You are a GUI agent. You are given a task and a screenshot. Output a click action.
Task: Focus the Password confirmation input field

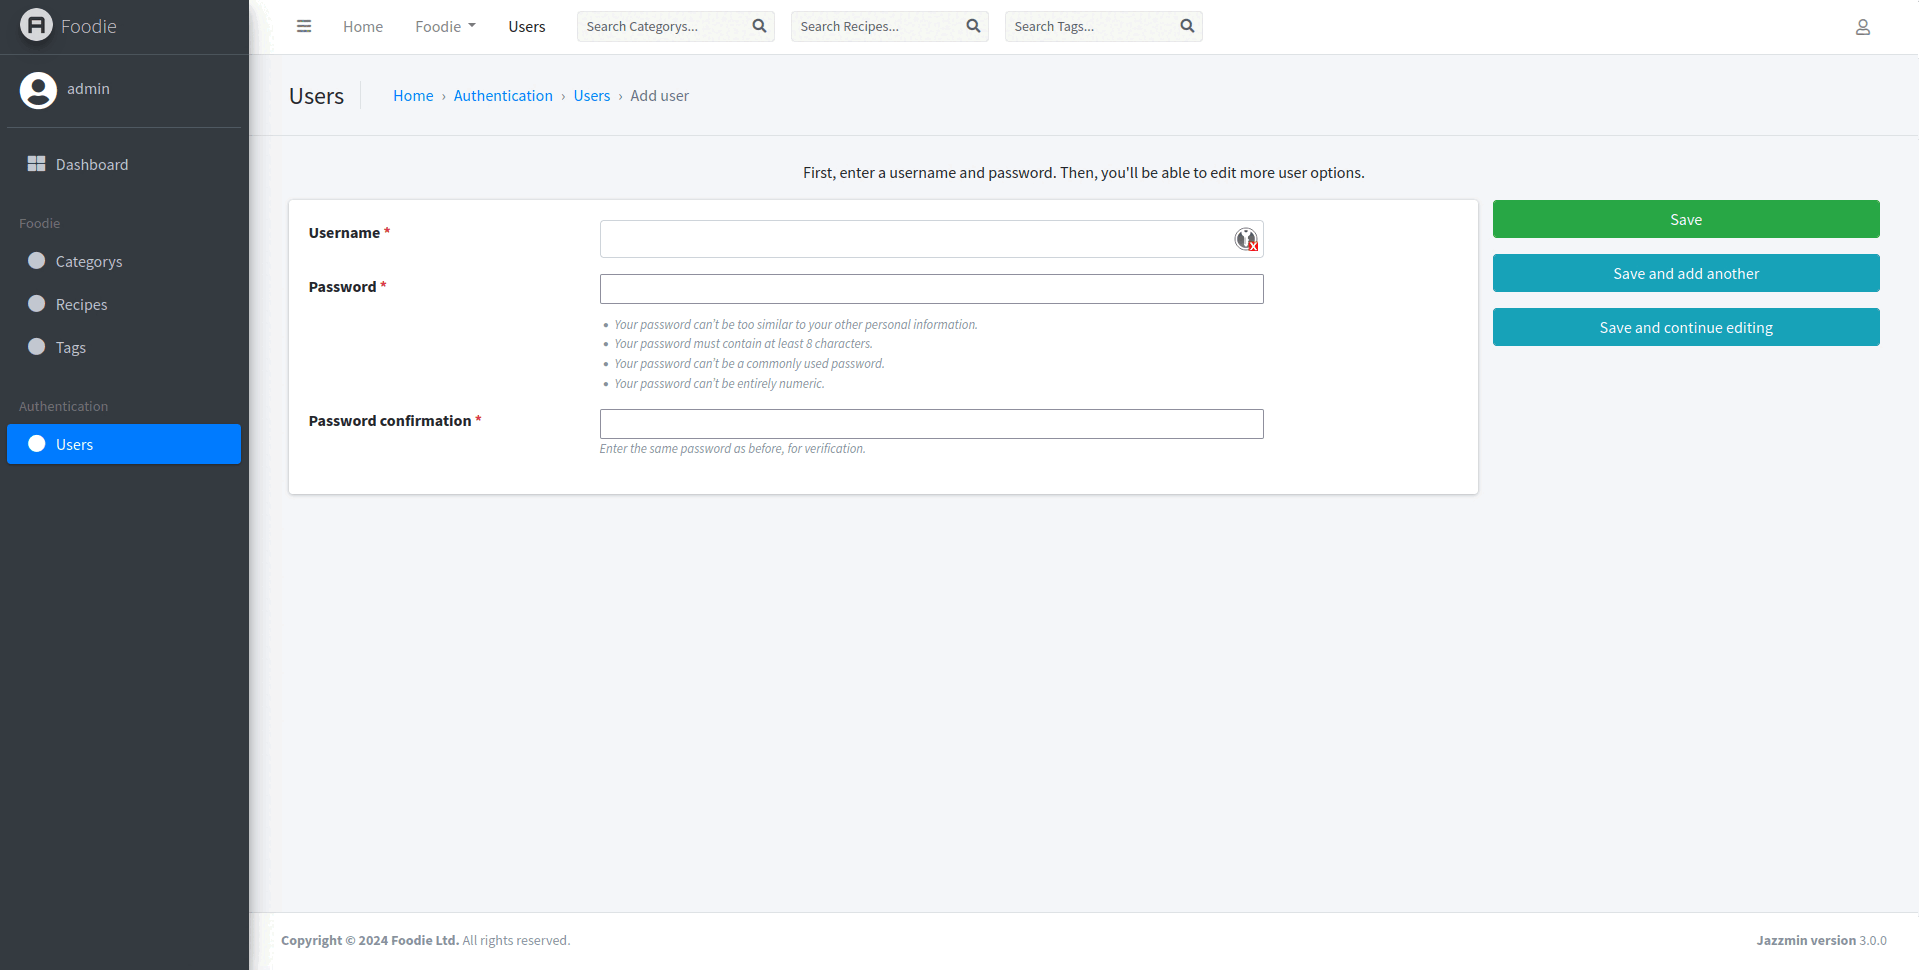(932, 424)
